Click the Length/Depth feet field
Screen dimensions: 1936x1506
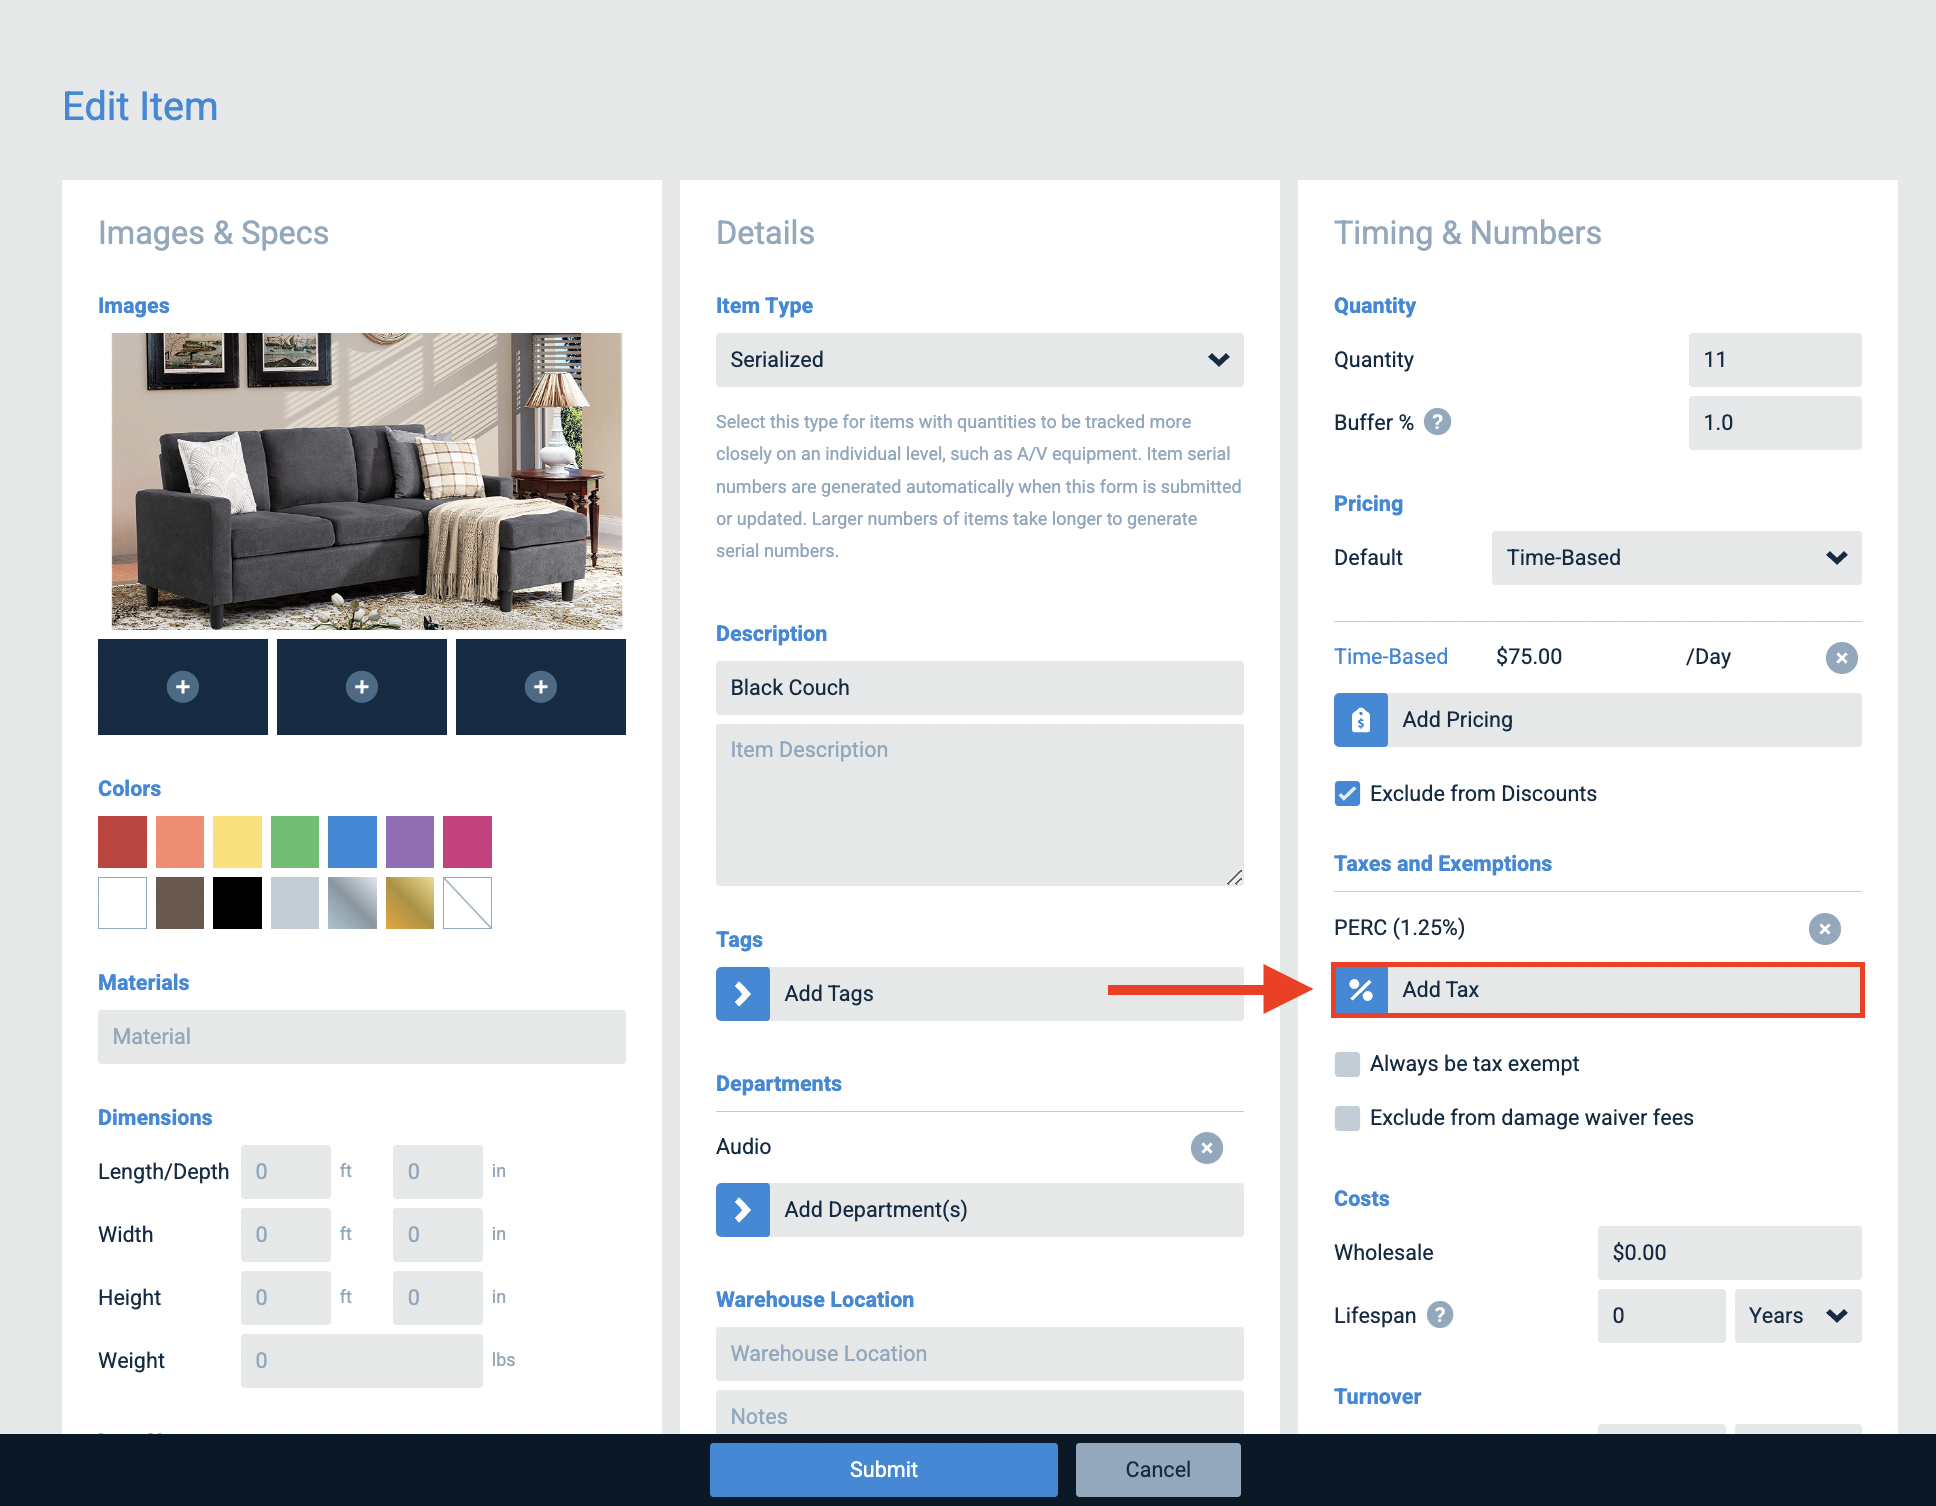coord(286,1172)
